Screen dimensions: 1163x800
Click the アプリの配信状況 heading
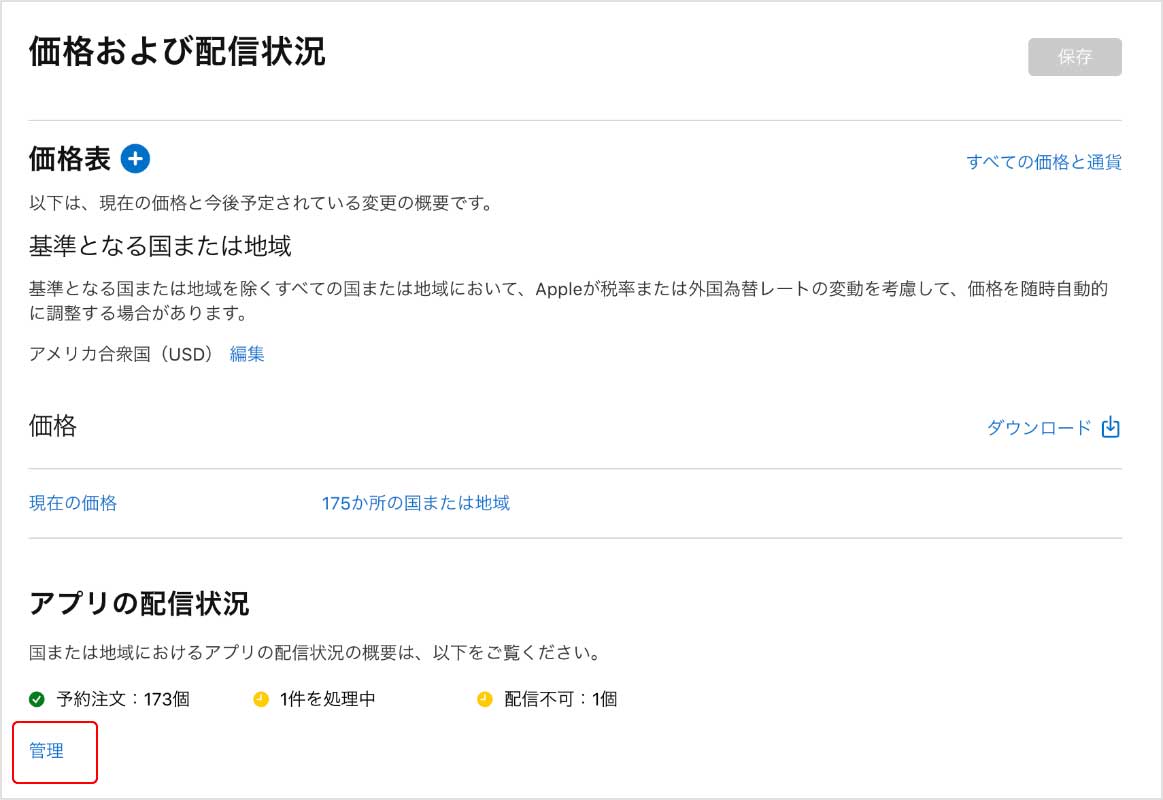point(139,604)
